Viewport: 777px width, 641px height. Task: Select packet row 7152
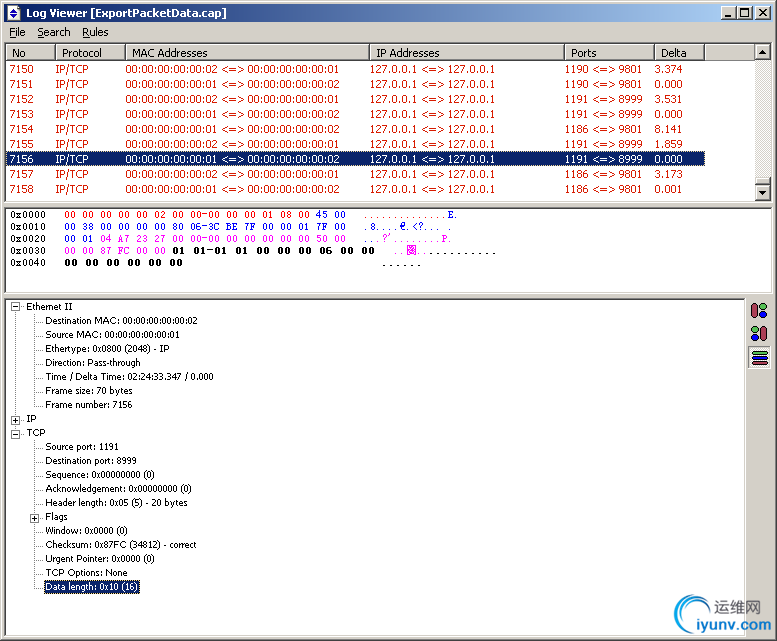coord(355,99)
